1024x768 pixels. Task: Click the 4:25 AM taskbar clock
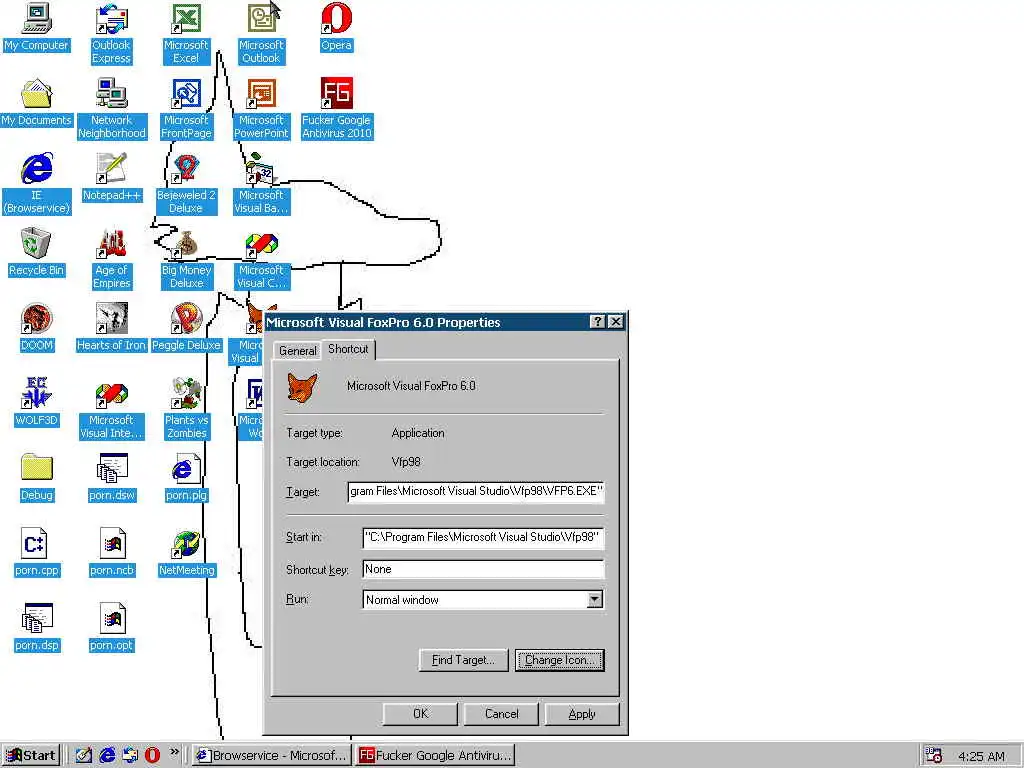[981, 756]
